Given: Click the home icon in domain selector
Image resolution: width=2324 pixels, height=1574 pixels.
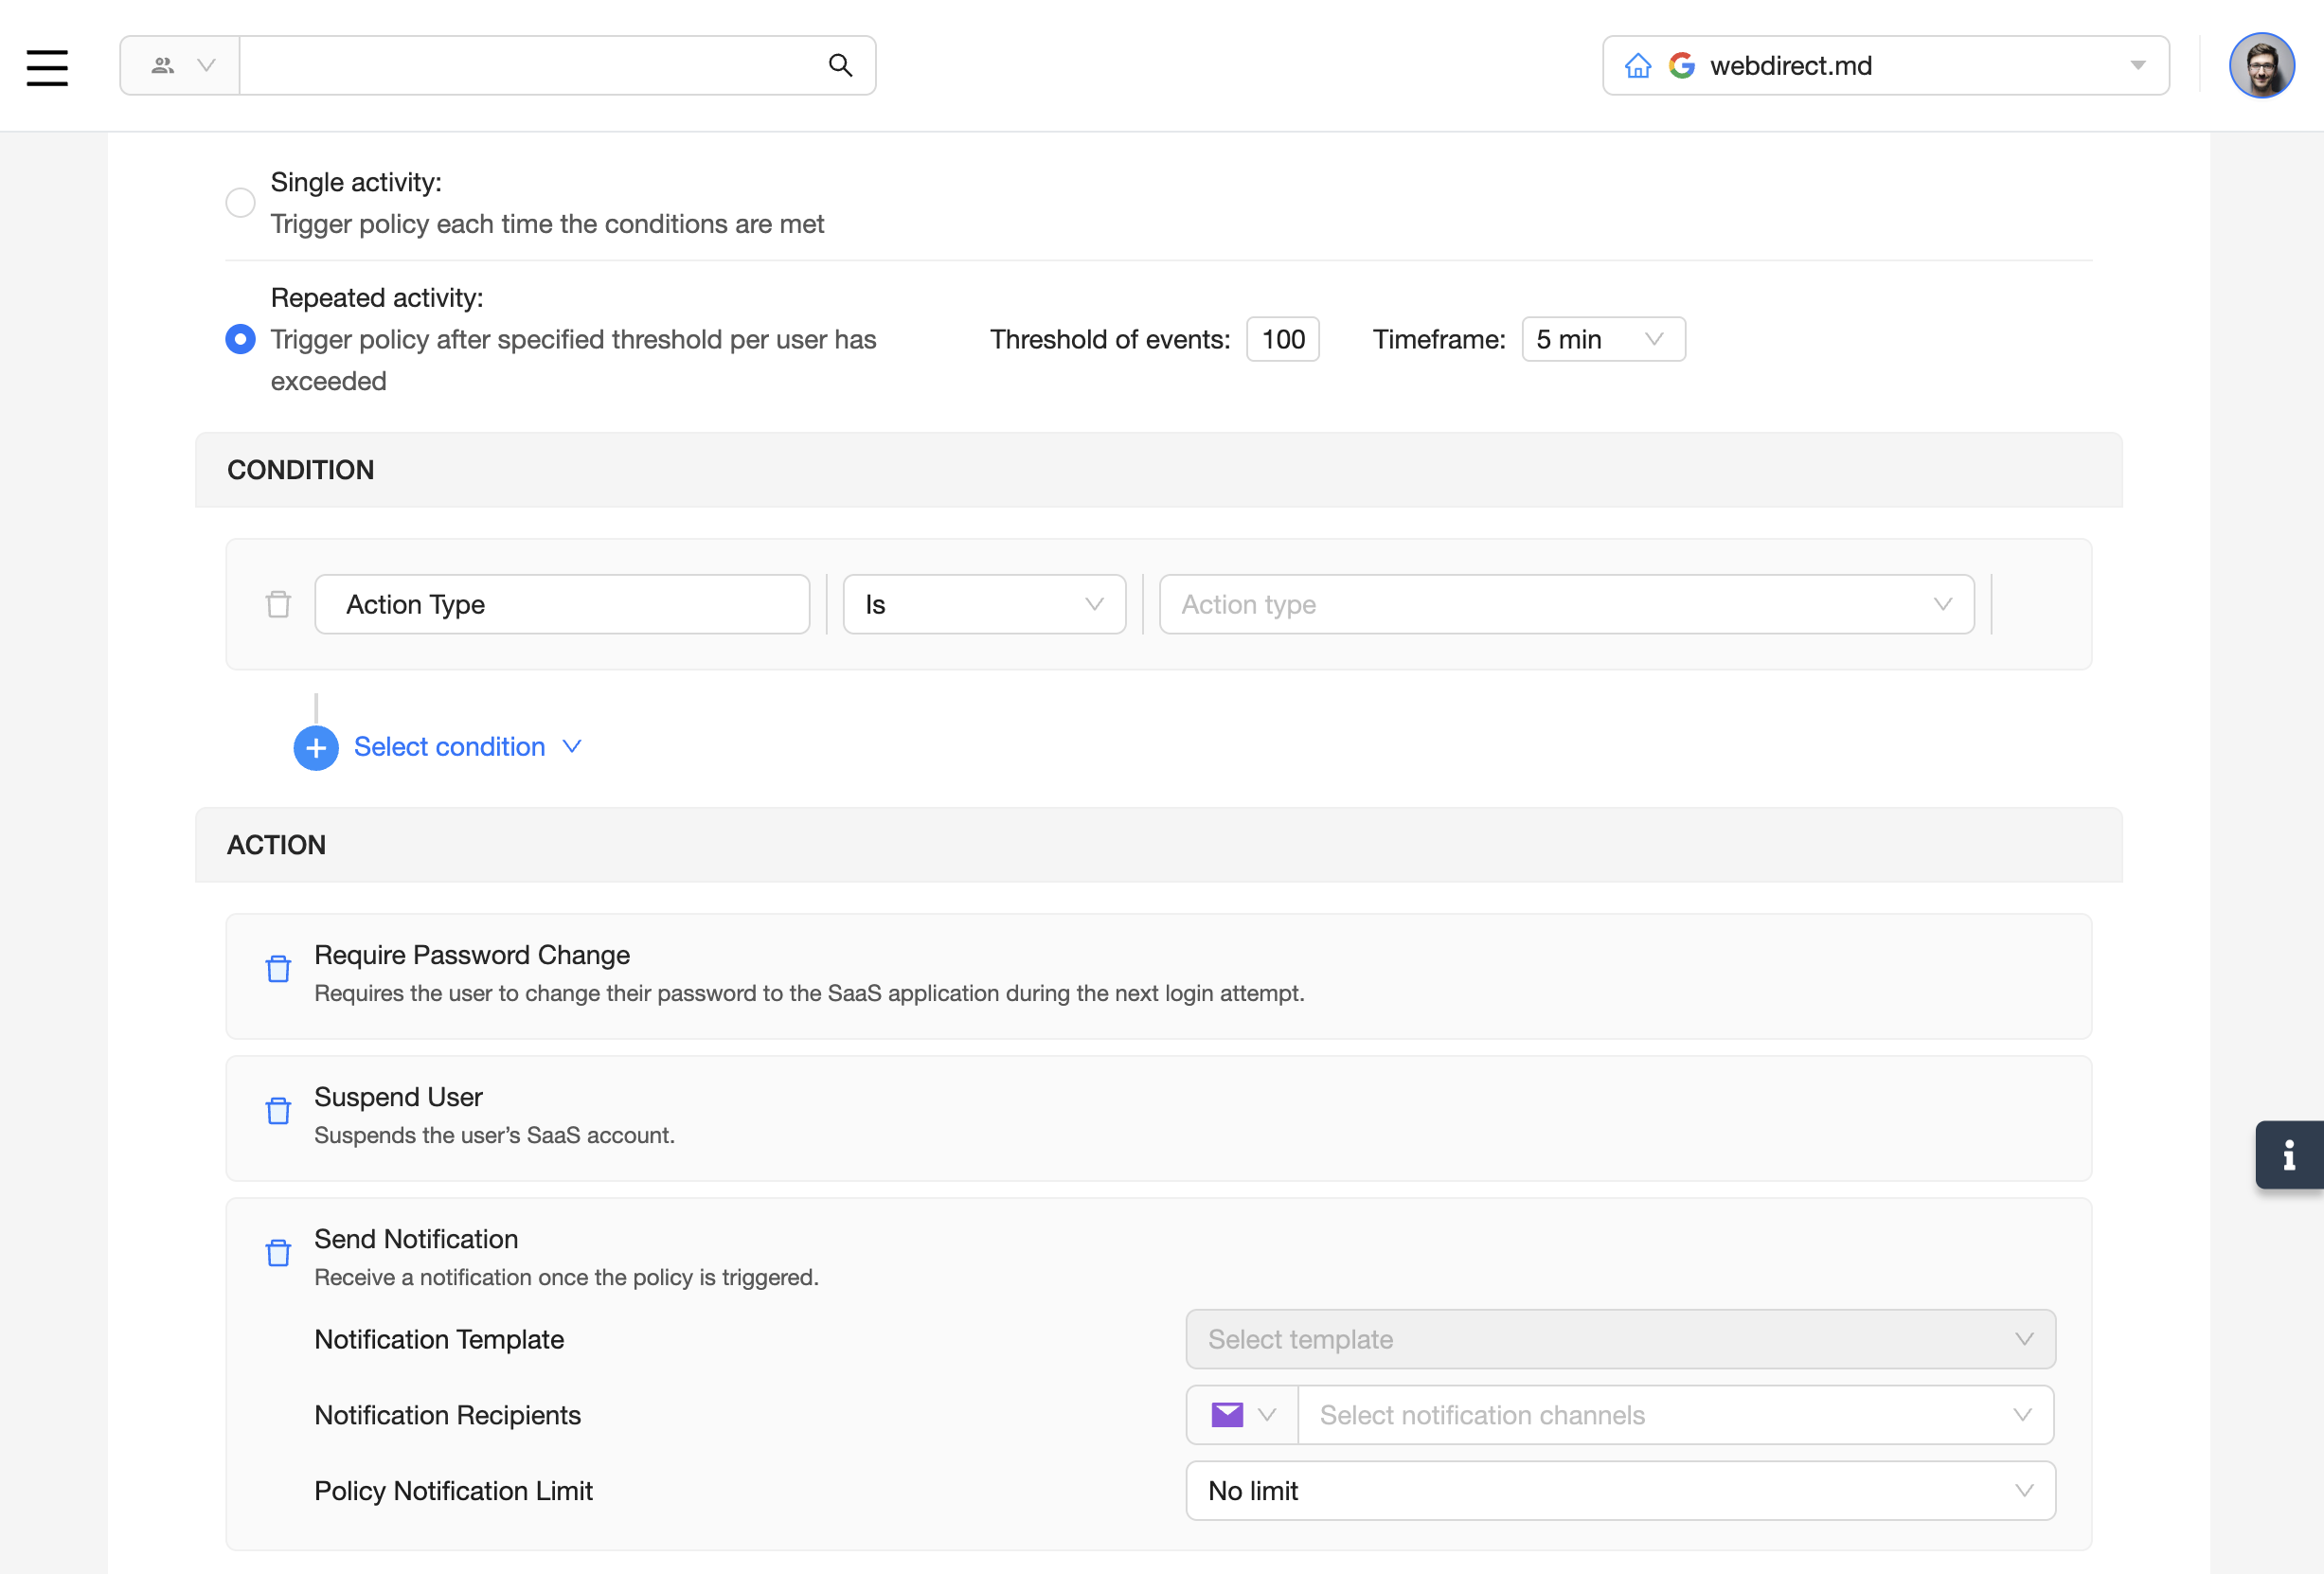Looking at the screenshot, I should (1637, 66).
